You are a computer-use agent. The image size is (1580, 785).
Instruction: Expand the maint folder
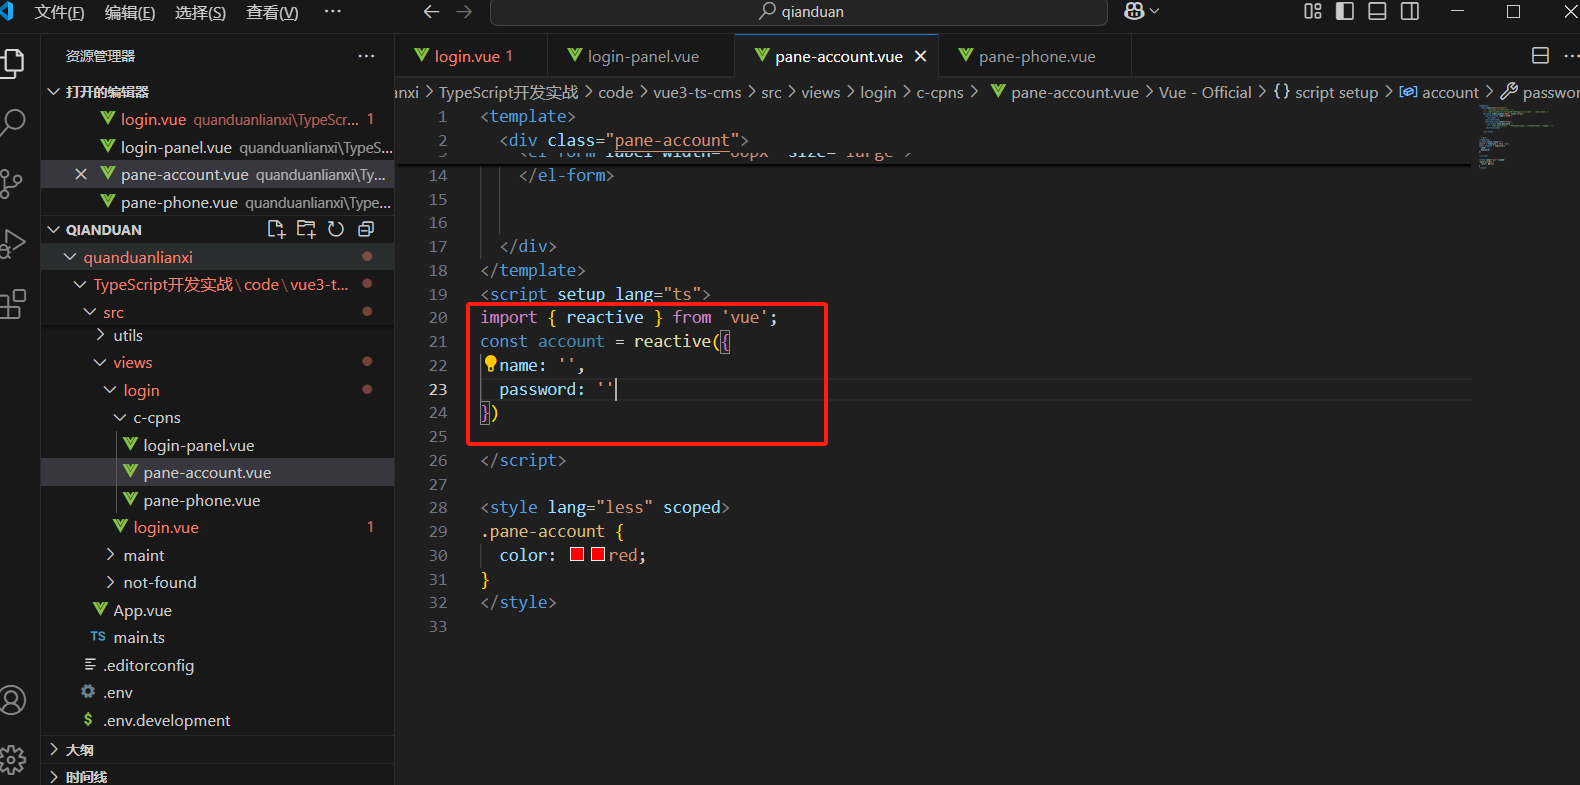110,555
